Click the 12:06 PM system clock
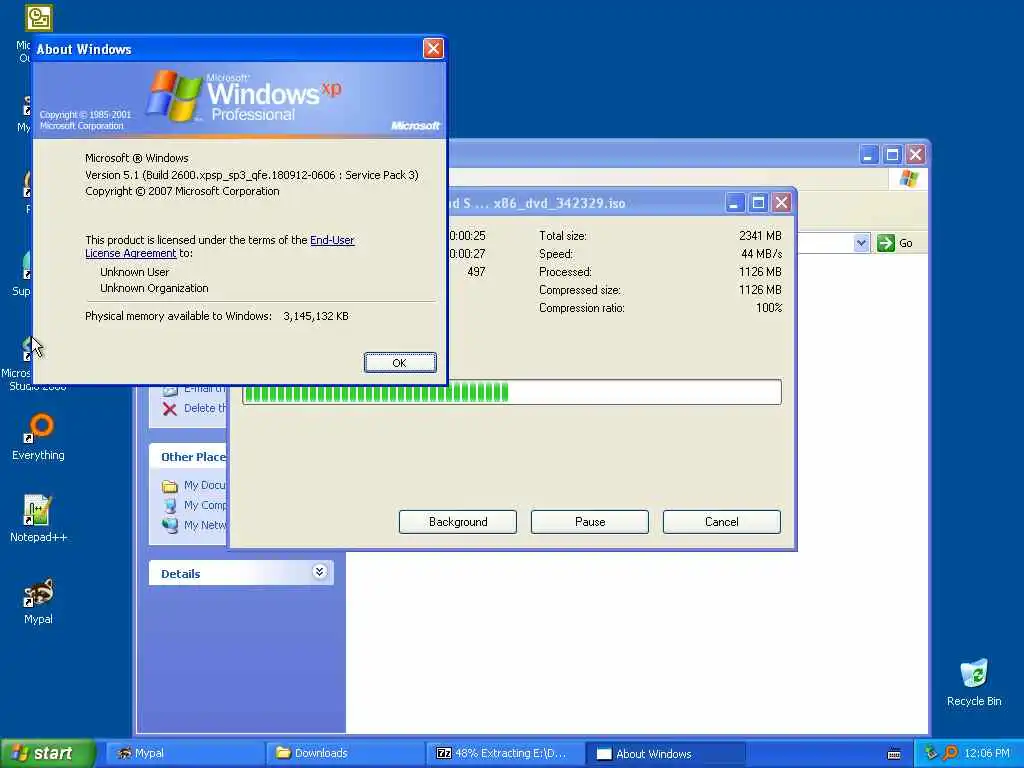1024x768 pixels. [987, 754]
